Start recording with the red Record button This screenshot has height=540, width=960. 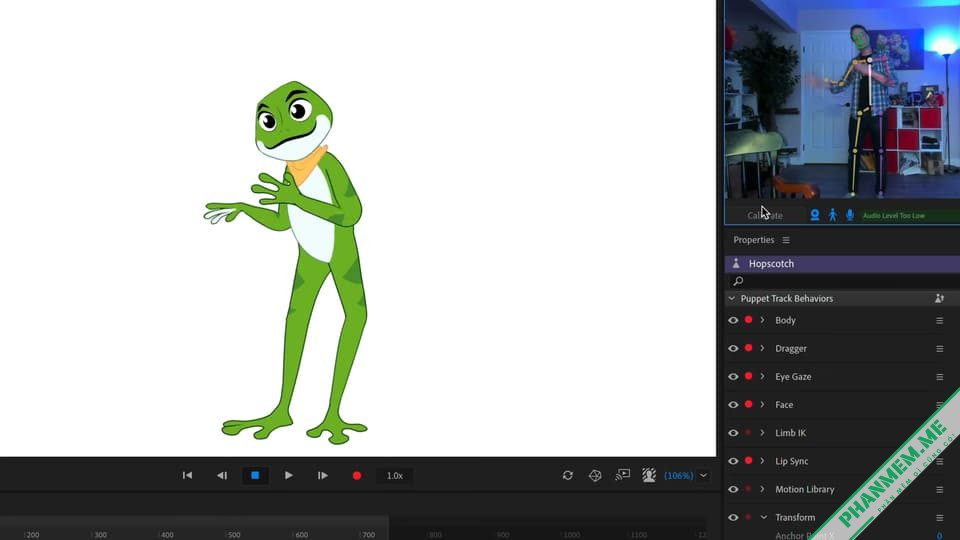[357, 476]
